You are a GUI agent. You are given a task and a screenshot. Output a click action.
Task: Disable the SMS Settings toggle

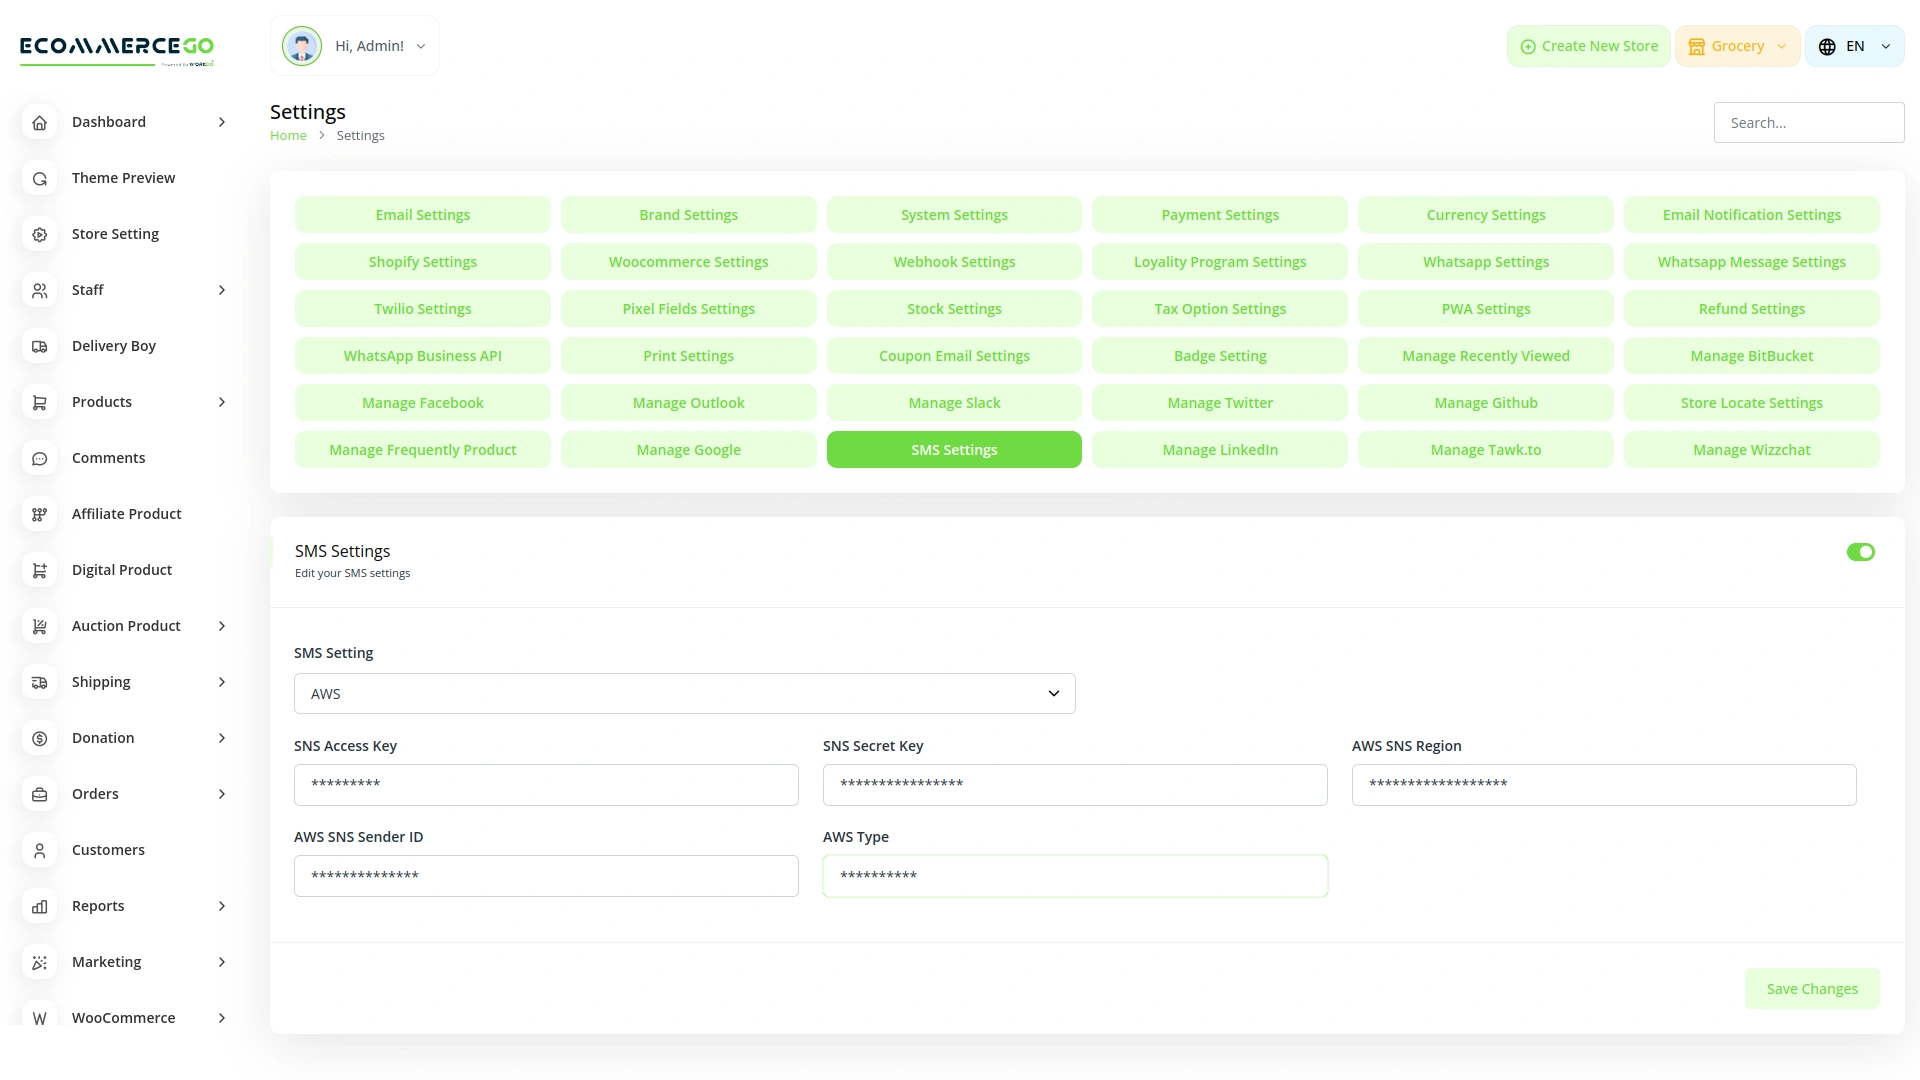click(1860, 552)
